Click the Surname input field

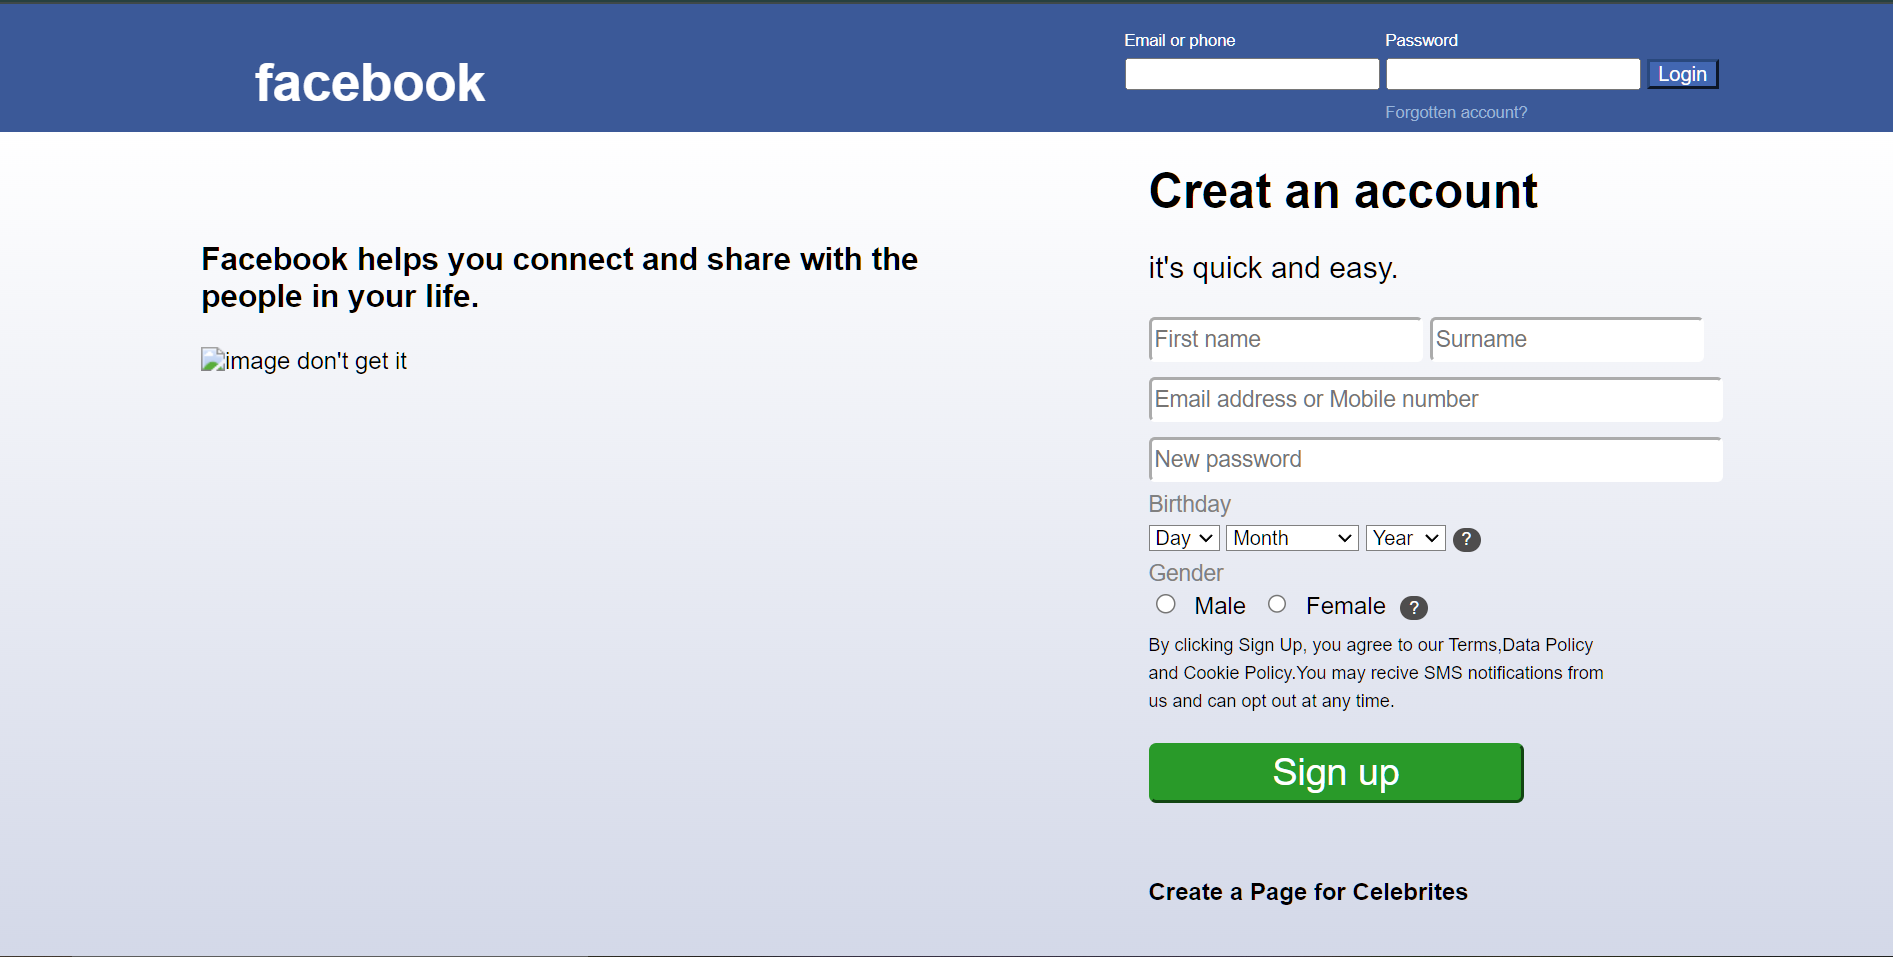point(1566,339)
